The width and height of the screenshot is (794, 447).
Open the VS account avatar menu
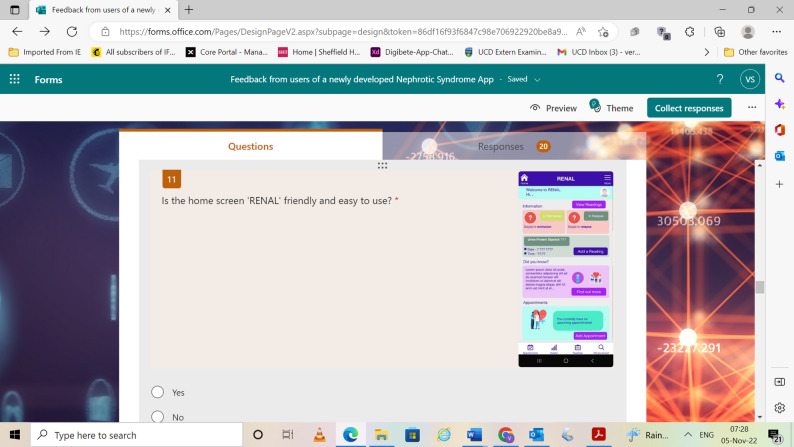coord(749,79)
